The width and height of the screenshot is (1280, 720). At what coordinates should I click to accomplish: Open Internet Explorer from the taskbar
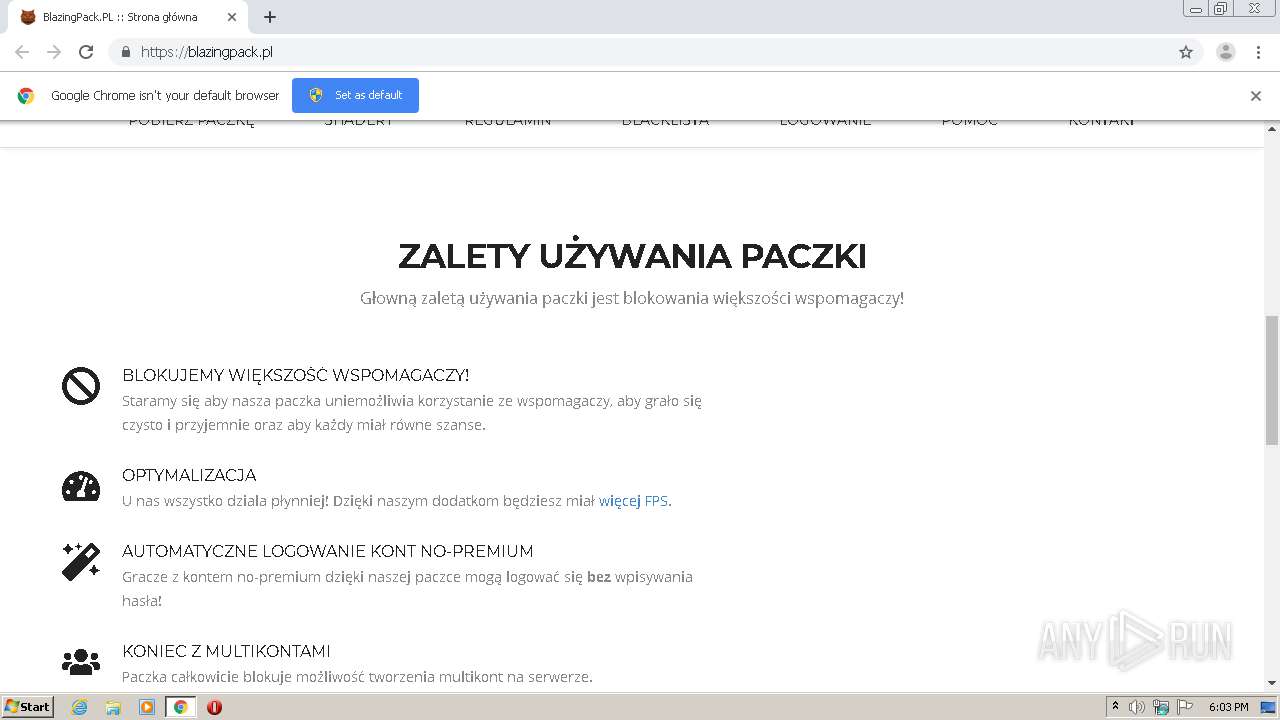point(80,707)
